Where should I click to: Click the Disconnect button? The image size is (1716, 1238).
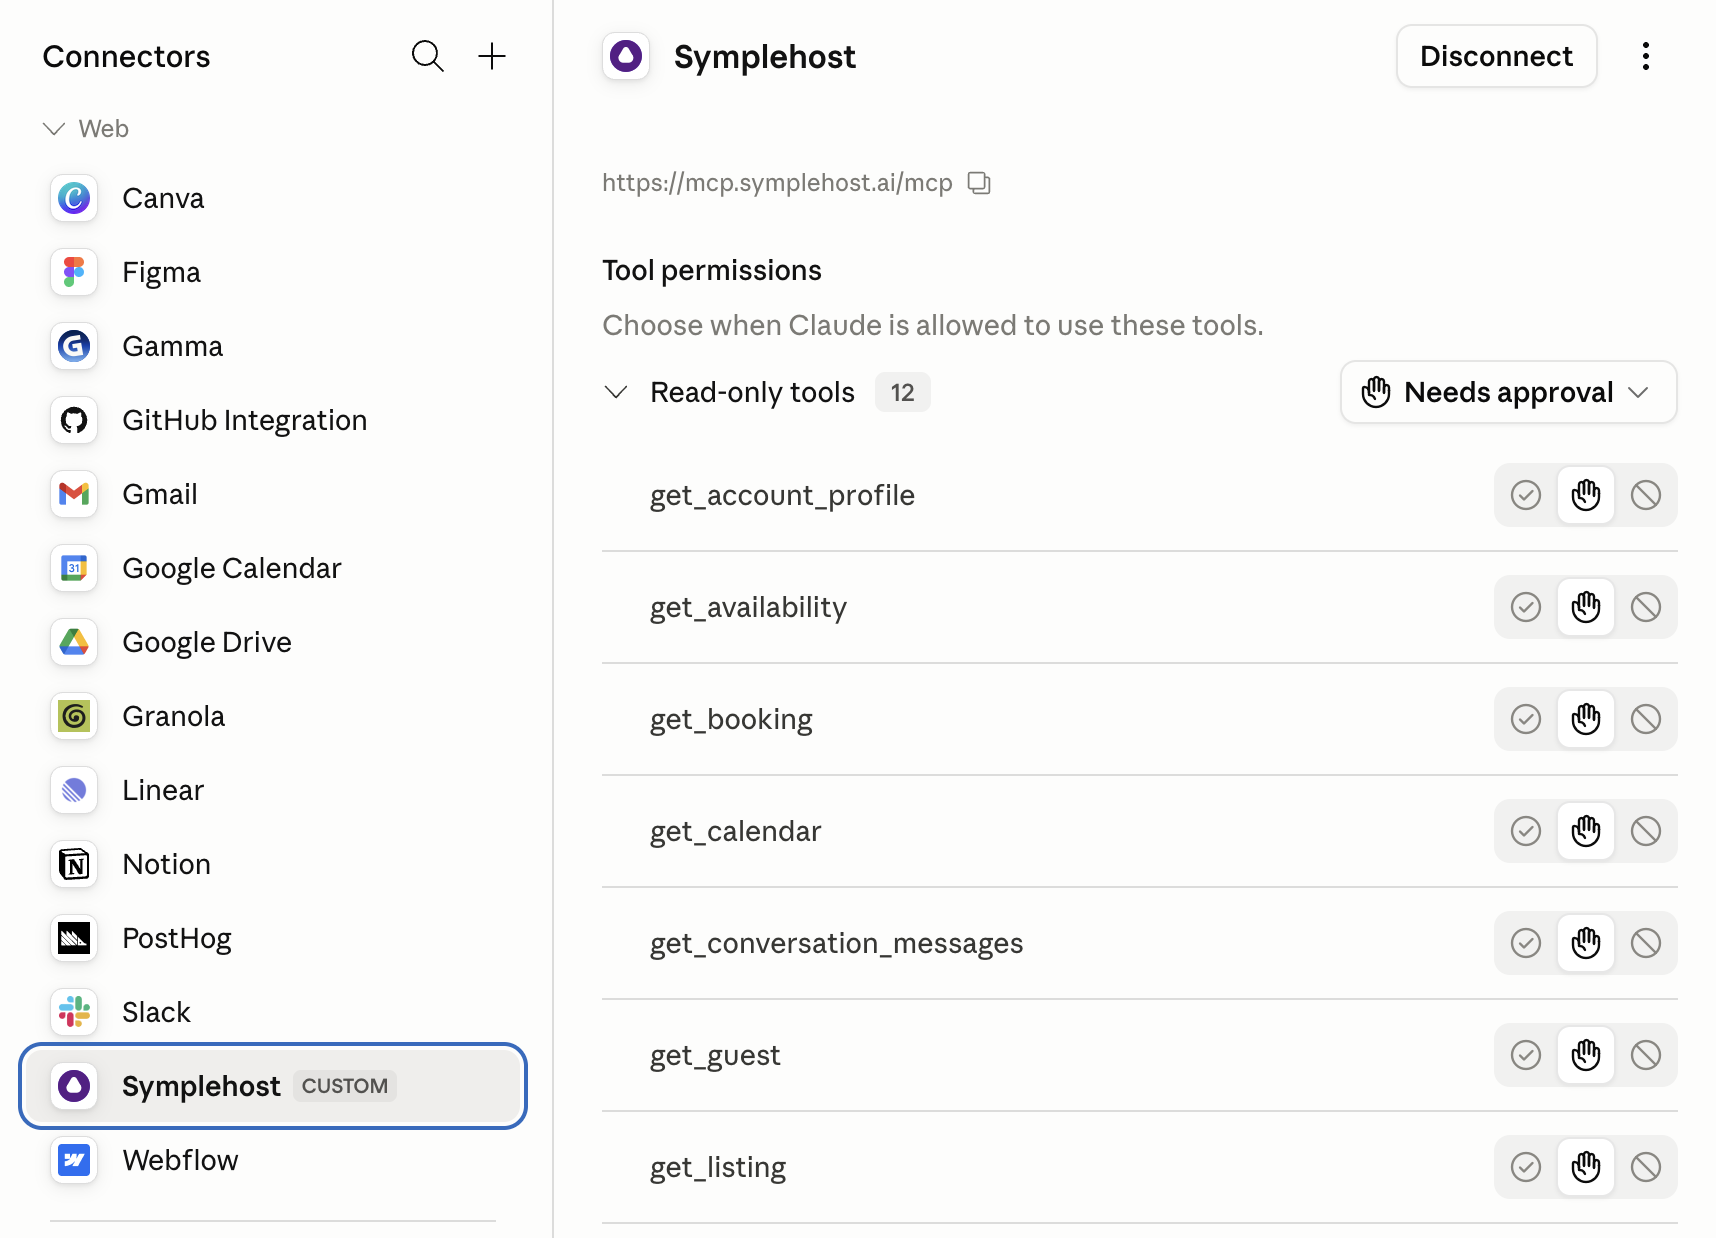[1496, 56]
